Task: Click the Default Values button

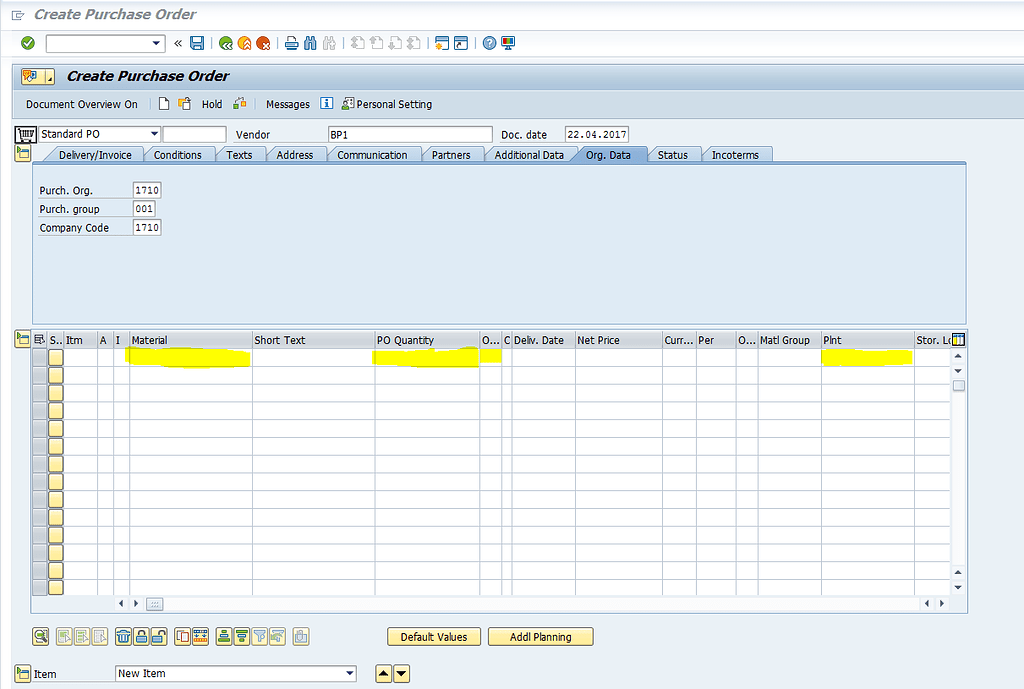Action: click(433, 636)
